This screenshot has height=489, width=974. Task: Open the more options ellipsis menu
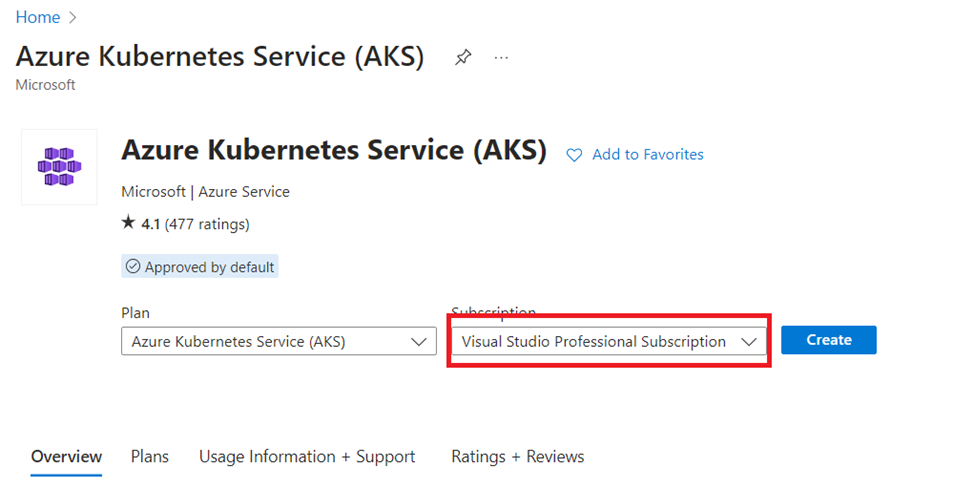(501, 58)
